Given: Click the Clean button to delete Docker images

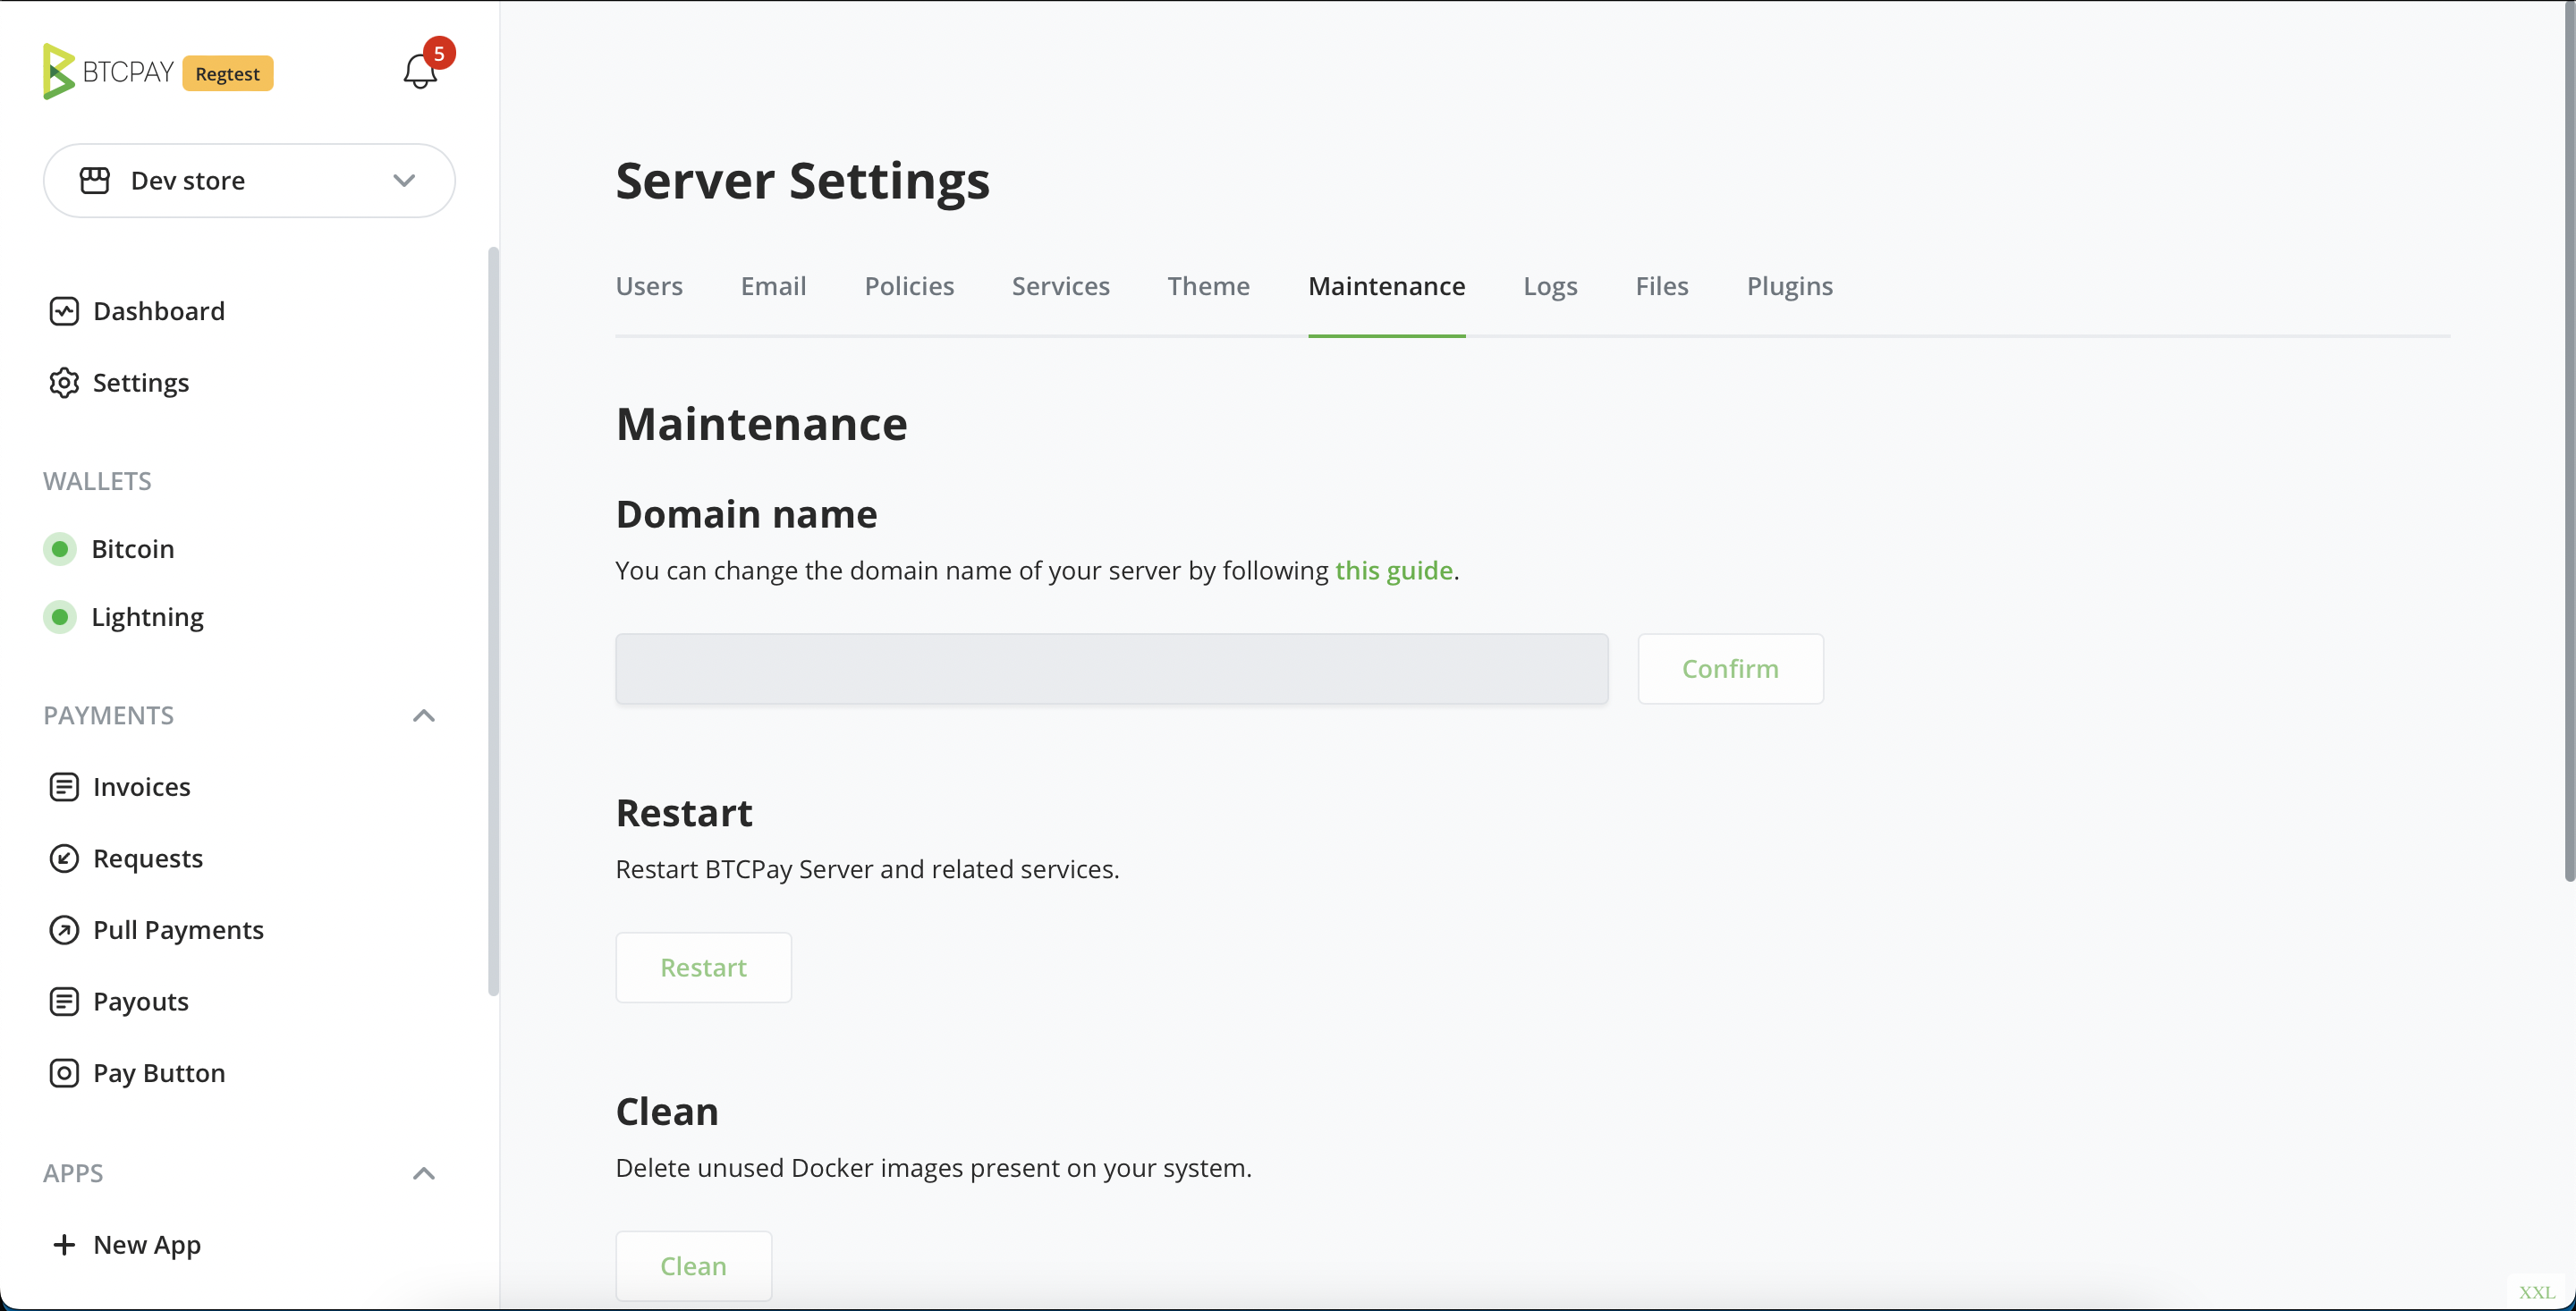Looking at the screenshot, I should coord(693,1265).
